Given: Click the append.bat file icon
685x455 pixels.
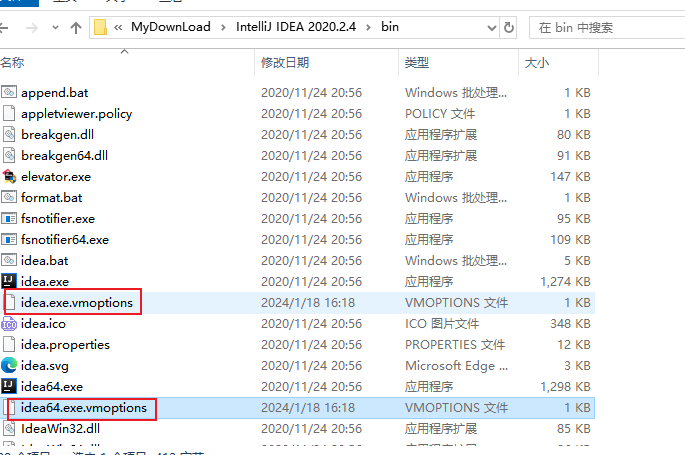Looking at the screenshot, I should (9, 92).
